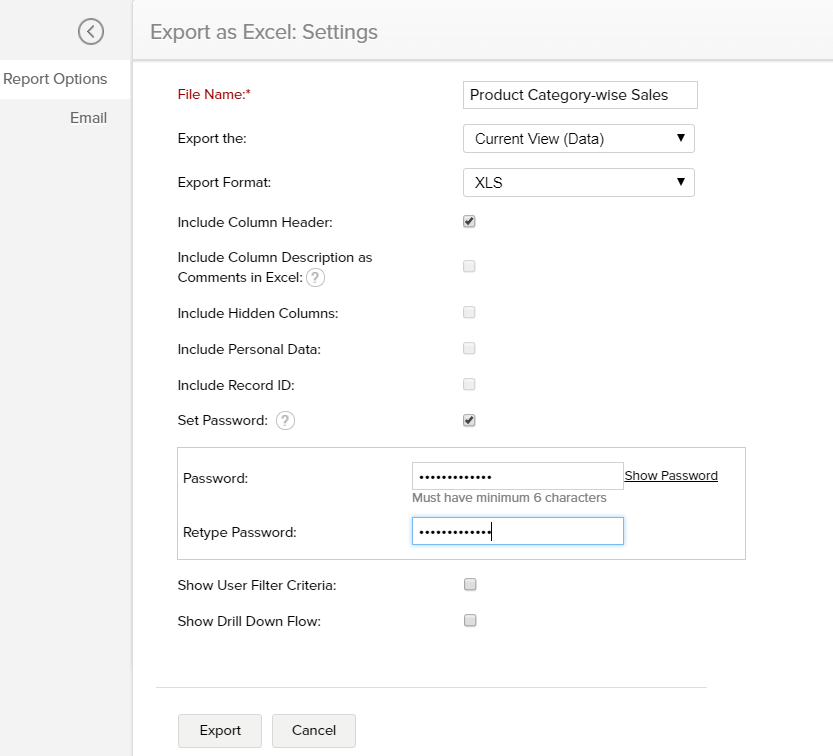Click the help icon beside Set Password
The image size is (833, 756).
pyautogui.click(x=285, y=420)
